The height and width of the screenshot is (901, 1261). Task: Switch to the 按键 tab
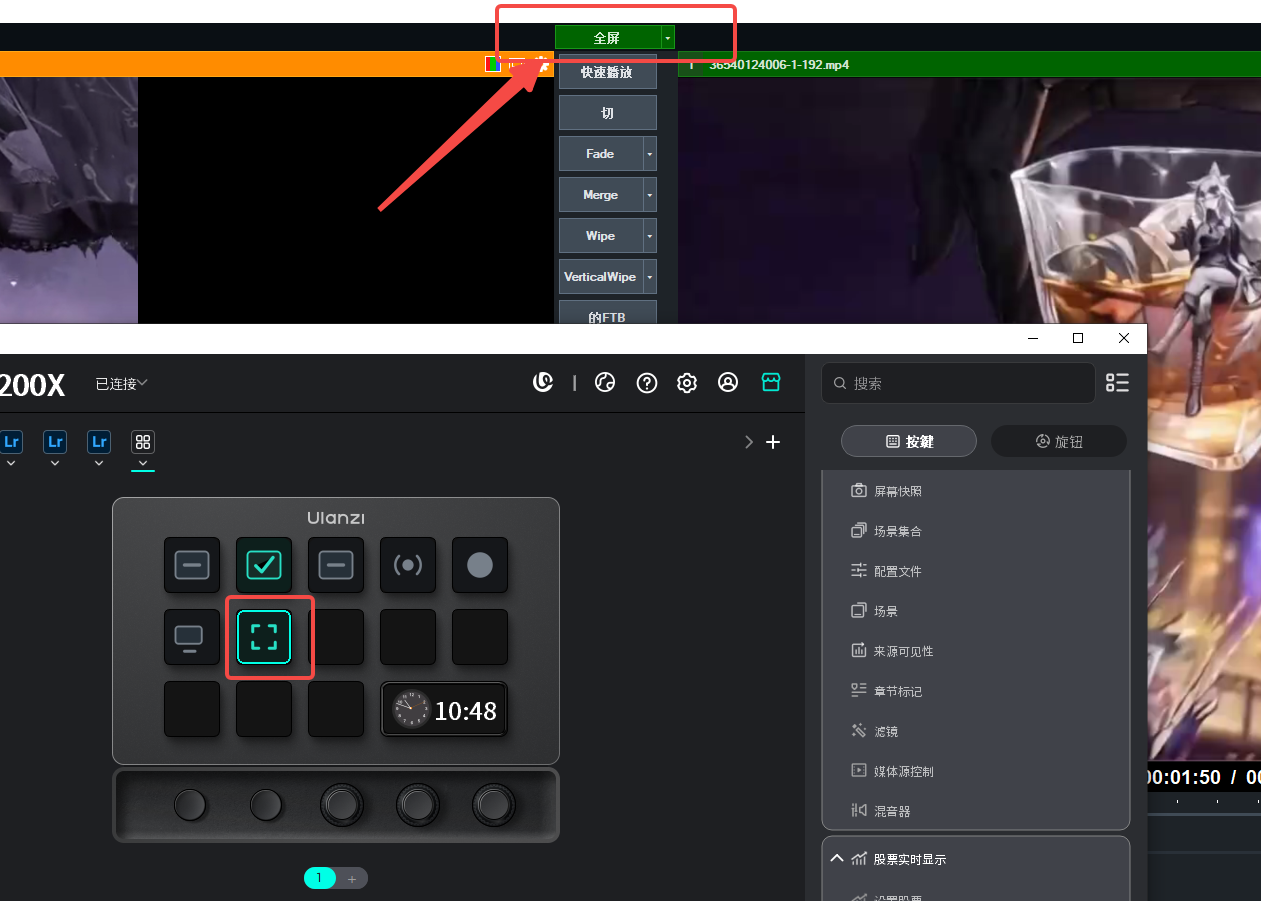tap(909, 441)
